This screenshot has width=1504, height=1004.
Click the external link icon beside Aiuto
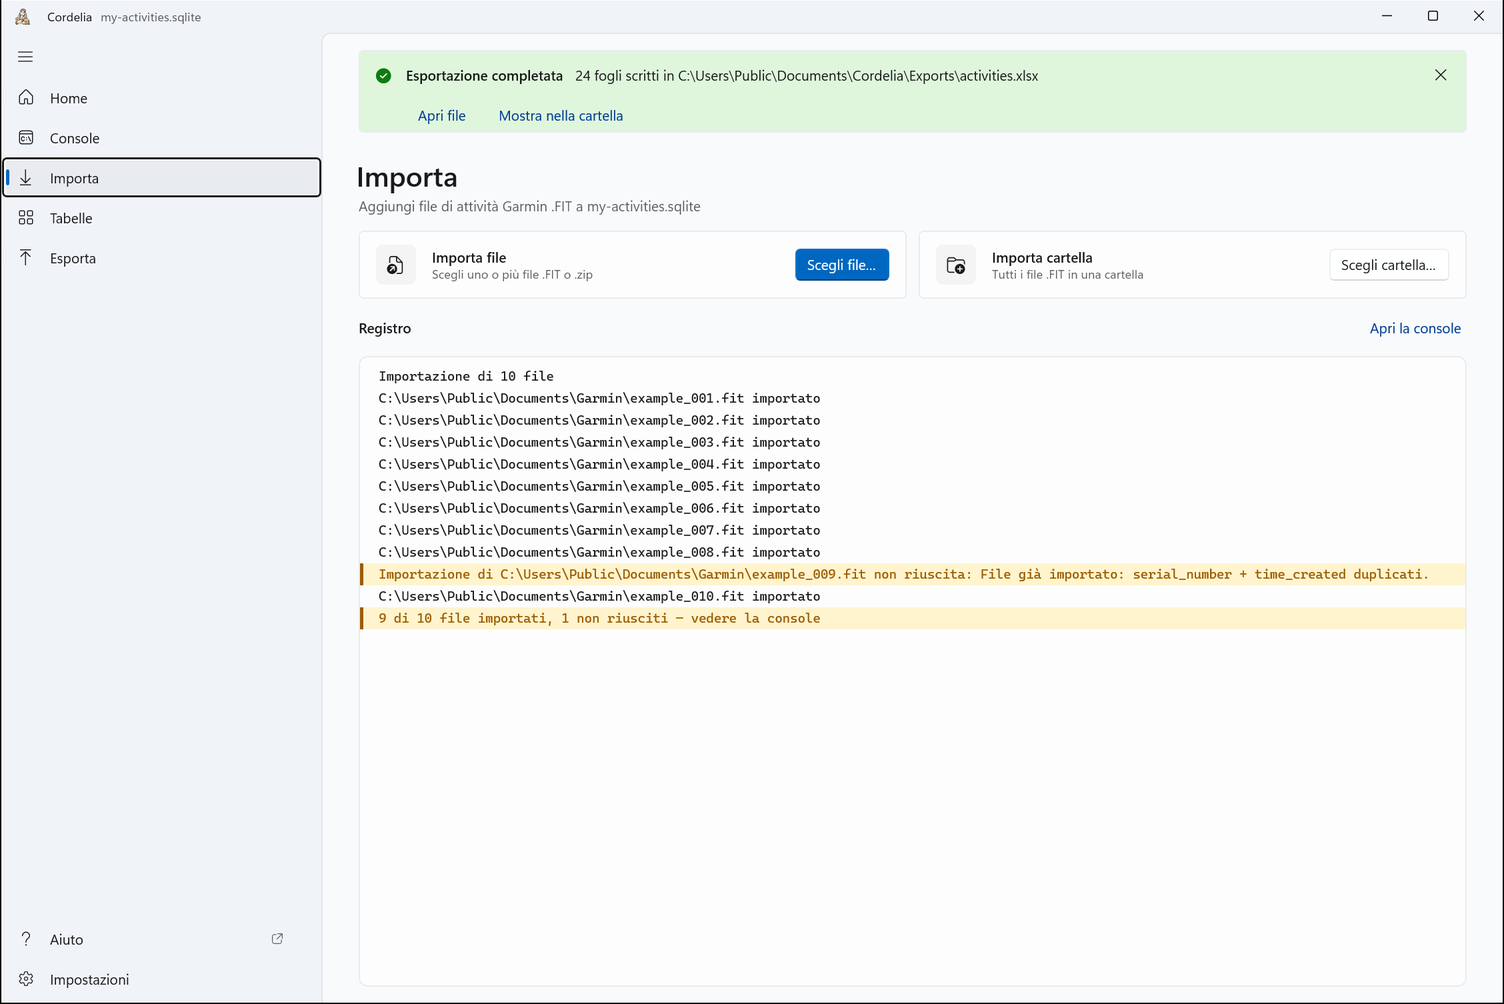[277, 939]
